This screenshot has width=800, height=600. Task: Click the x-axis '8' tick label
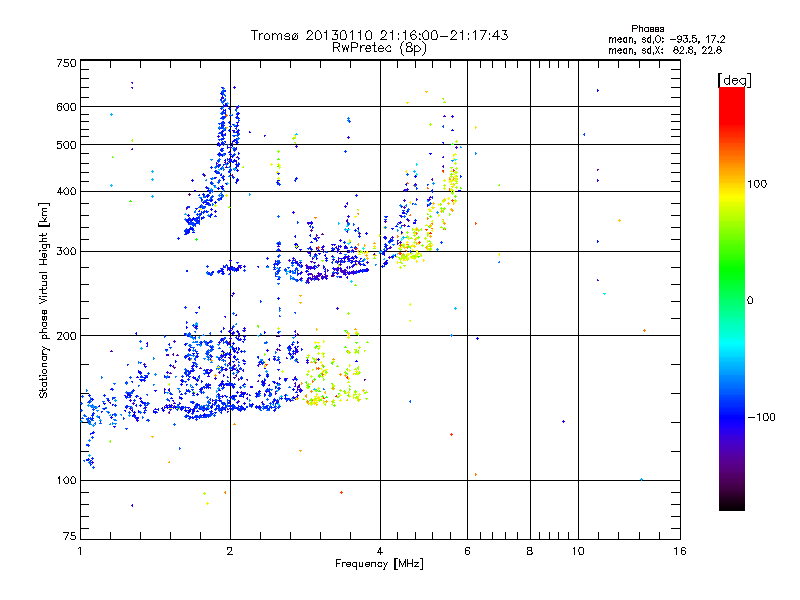[x=530, y=551]
